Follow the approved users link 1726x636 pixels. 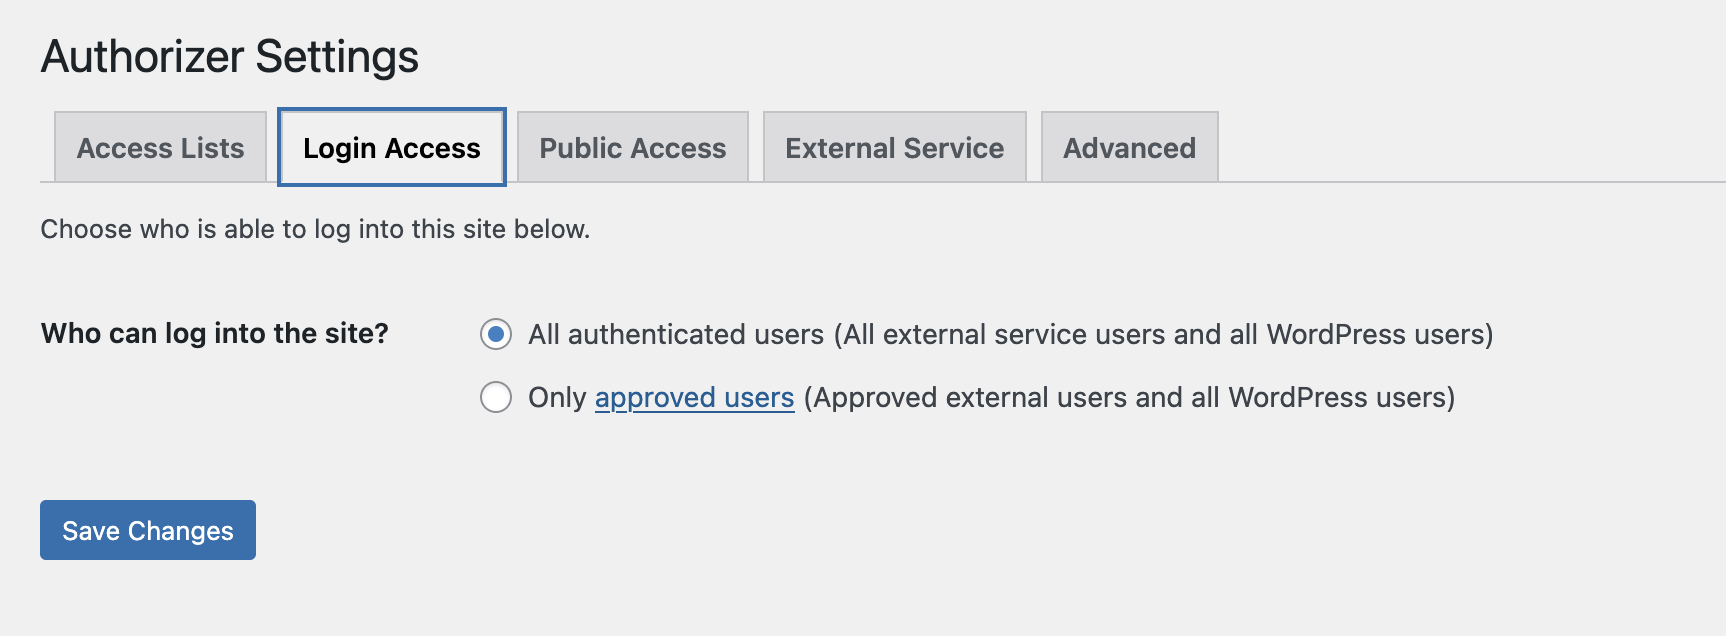[694, 398]
